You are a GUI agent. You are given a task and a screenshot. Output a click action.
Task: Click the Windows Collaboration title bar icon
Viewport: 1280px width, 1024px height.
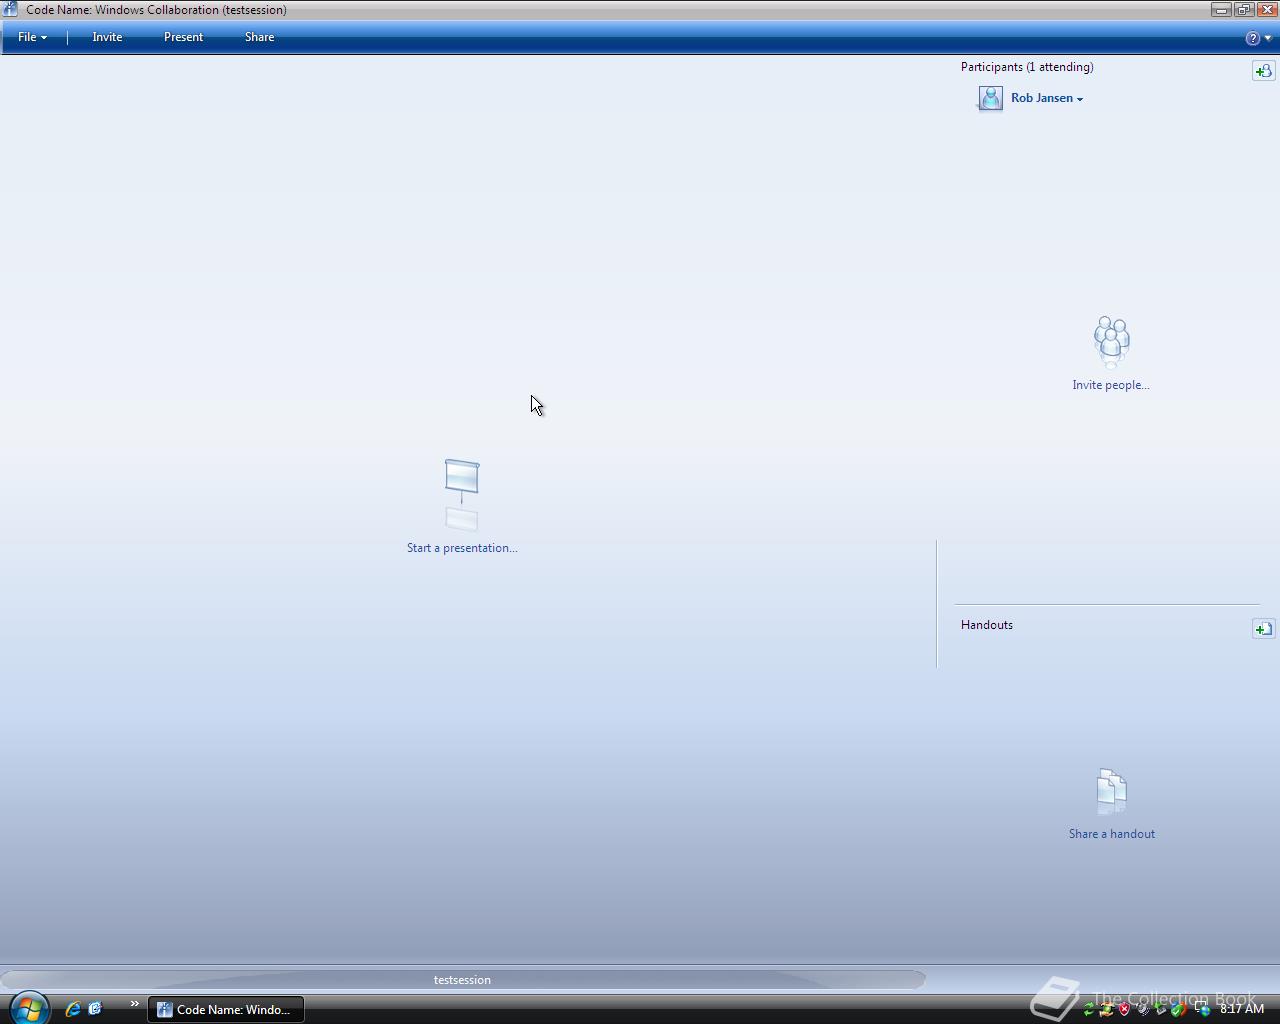[x=10, y=9]
